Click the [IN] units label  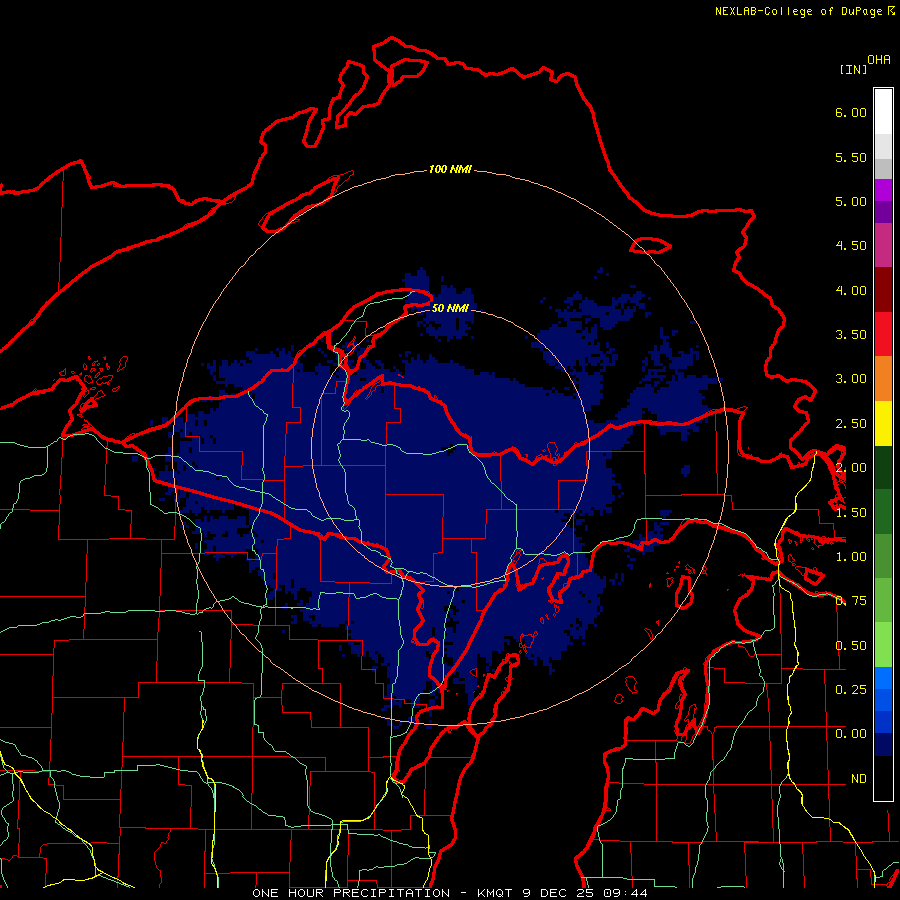[x=854, y=69]
